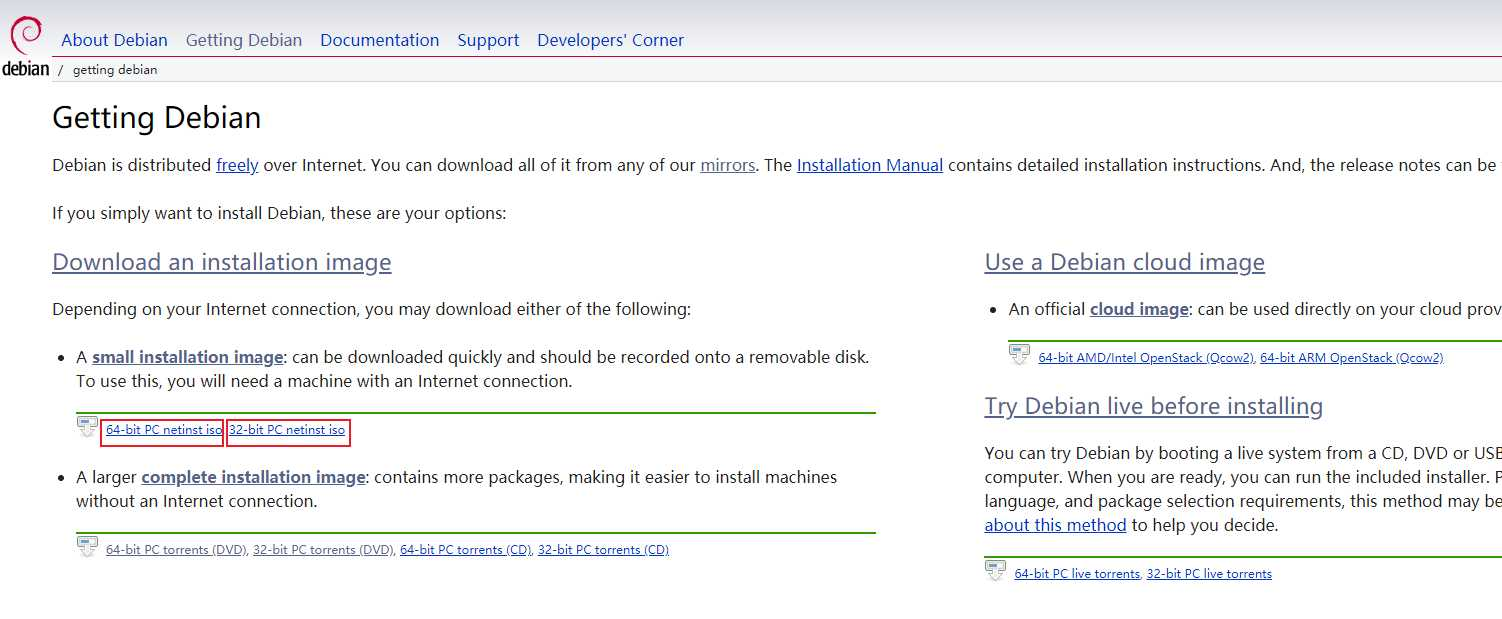Open the 64-bit PC torrents (DVD) link
Viewport: 1502px width, 619px height.
tap(176, 550)
